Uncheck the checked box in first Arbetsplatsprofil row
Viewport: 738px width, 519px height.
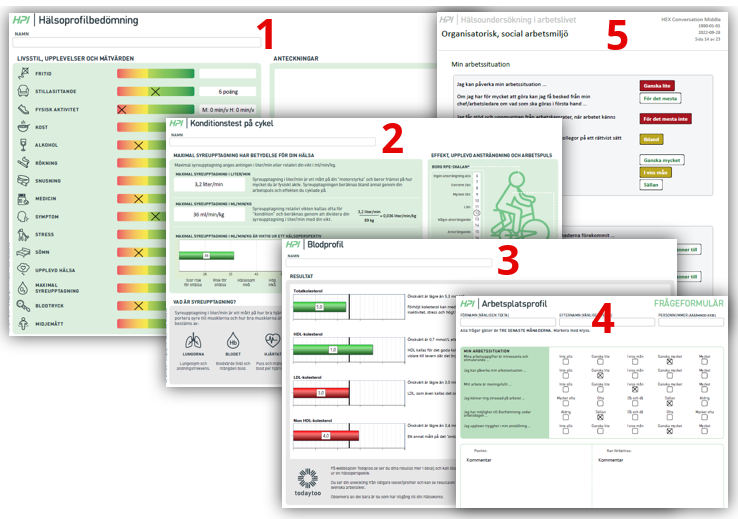[669, 361]
